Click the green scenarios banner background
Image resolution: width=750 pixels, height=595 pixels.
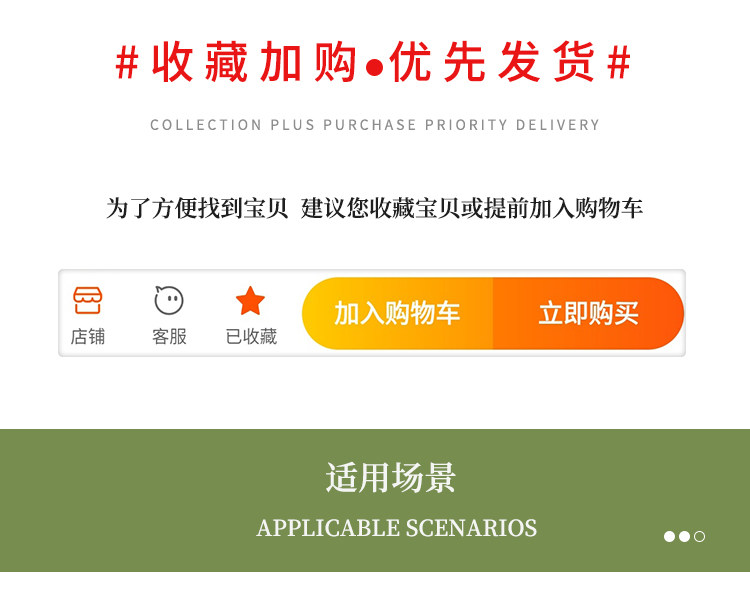pos(375,500)
